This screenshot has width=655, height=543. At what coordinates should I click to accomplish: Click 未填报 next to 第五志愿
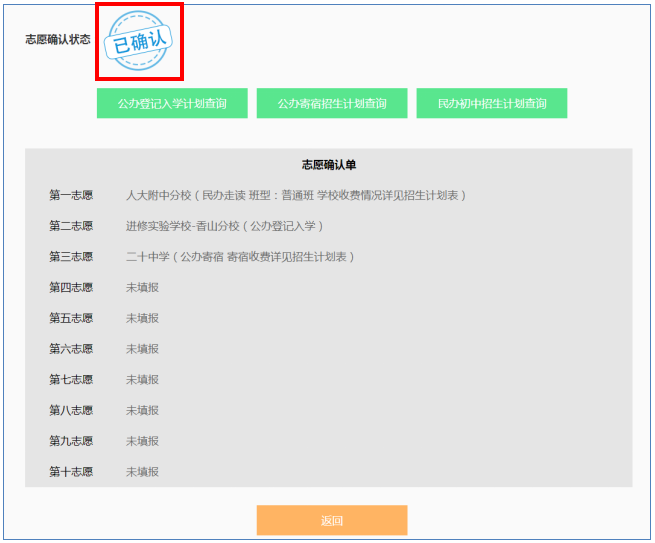click(142, 318)
